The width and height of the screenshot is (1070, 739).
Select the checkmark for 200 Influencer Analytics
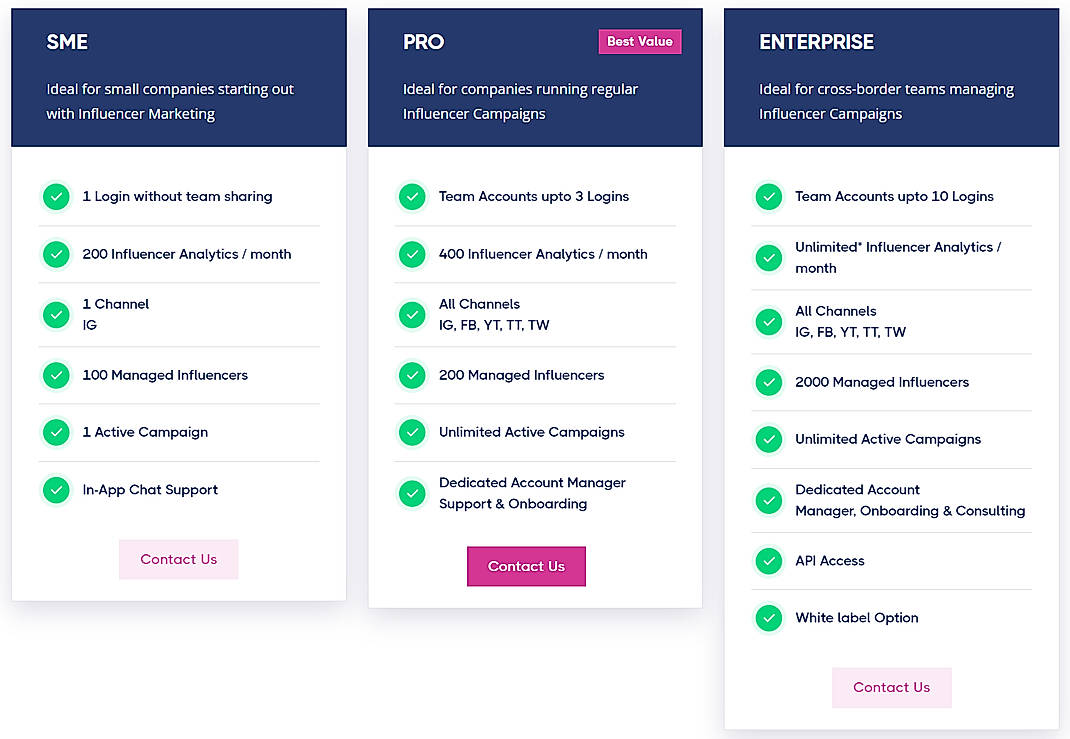tap(56, 254)
